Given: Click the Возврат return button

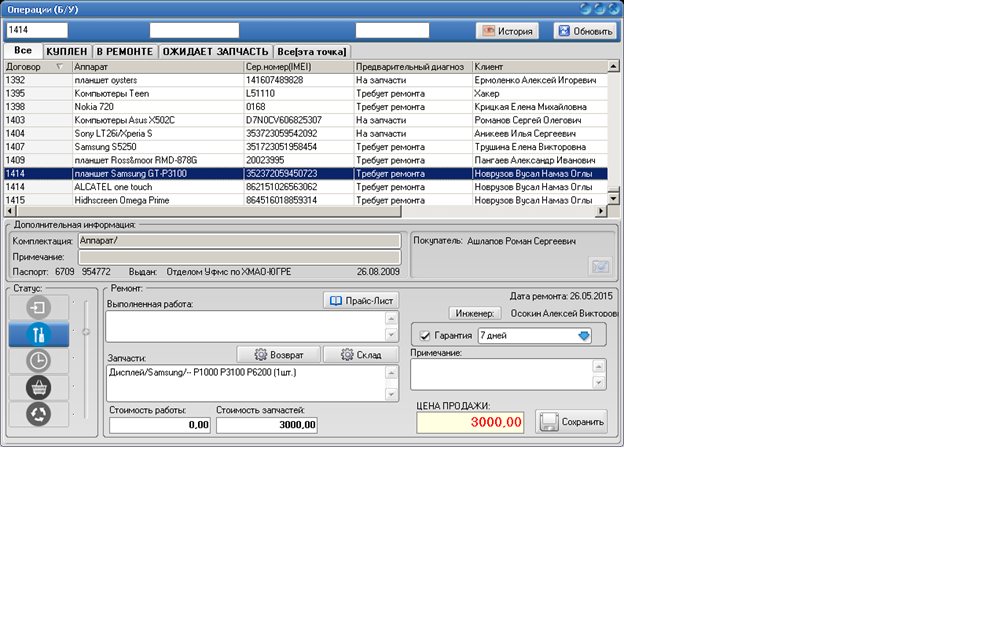Looking at the screenshot, I should [277, 354].
